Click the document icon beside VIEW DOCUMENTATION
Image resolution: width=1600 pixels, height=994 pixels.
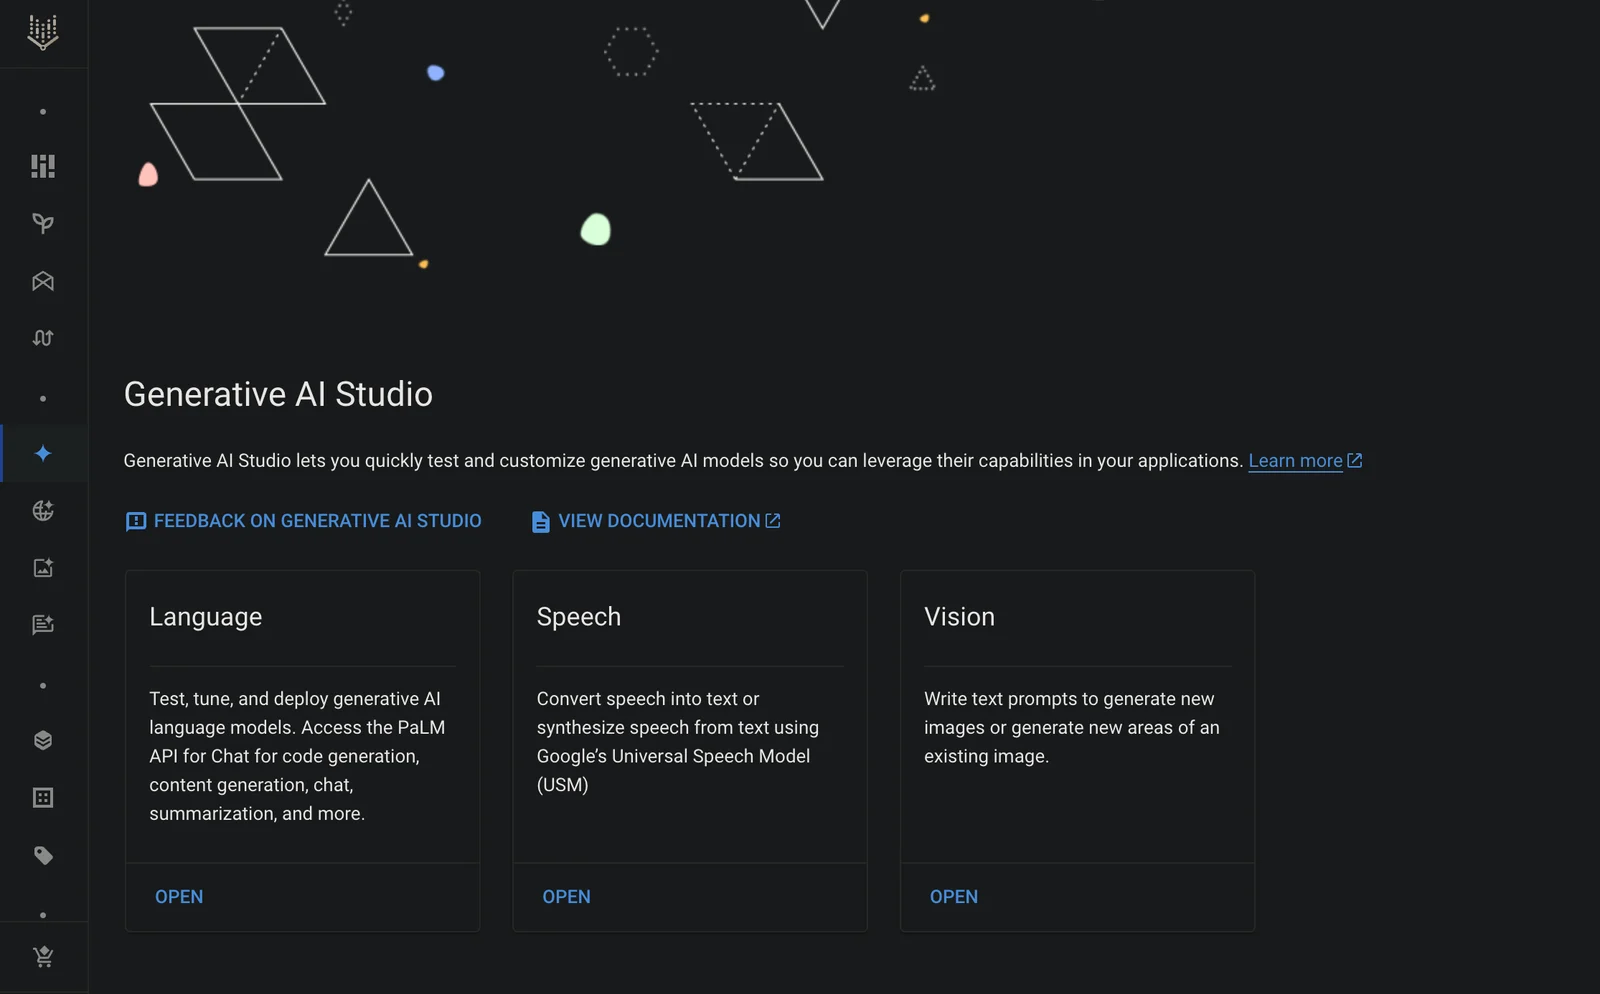541,522
